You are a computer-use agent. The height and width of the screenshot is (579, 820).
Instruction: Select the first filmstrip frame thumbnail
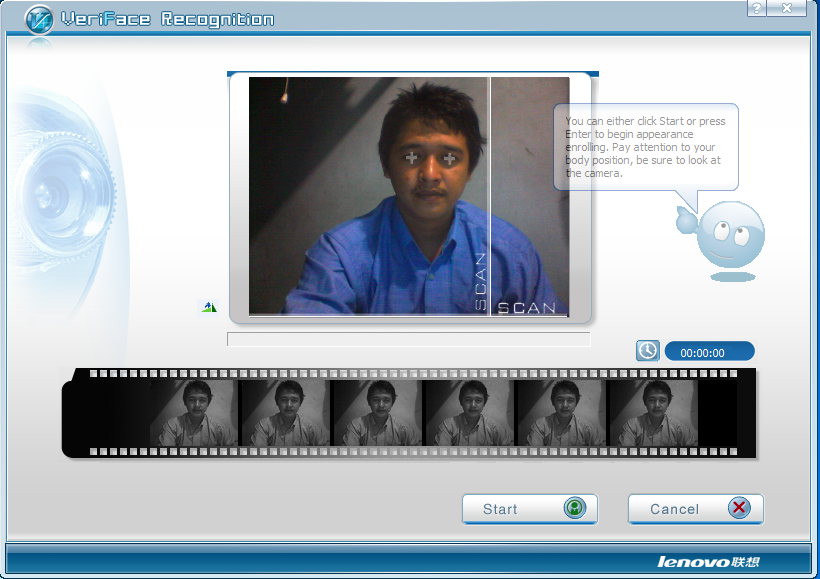click(193, 413)
